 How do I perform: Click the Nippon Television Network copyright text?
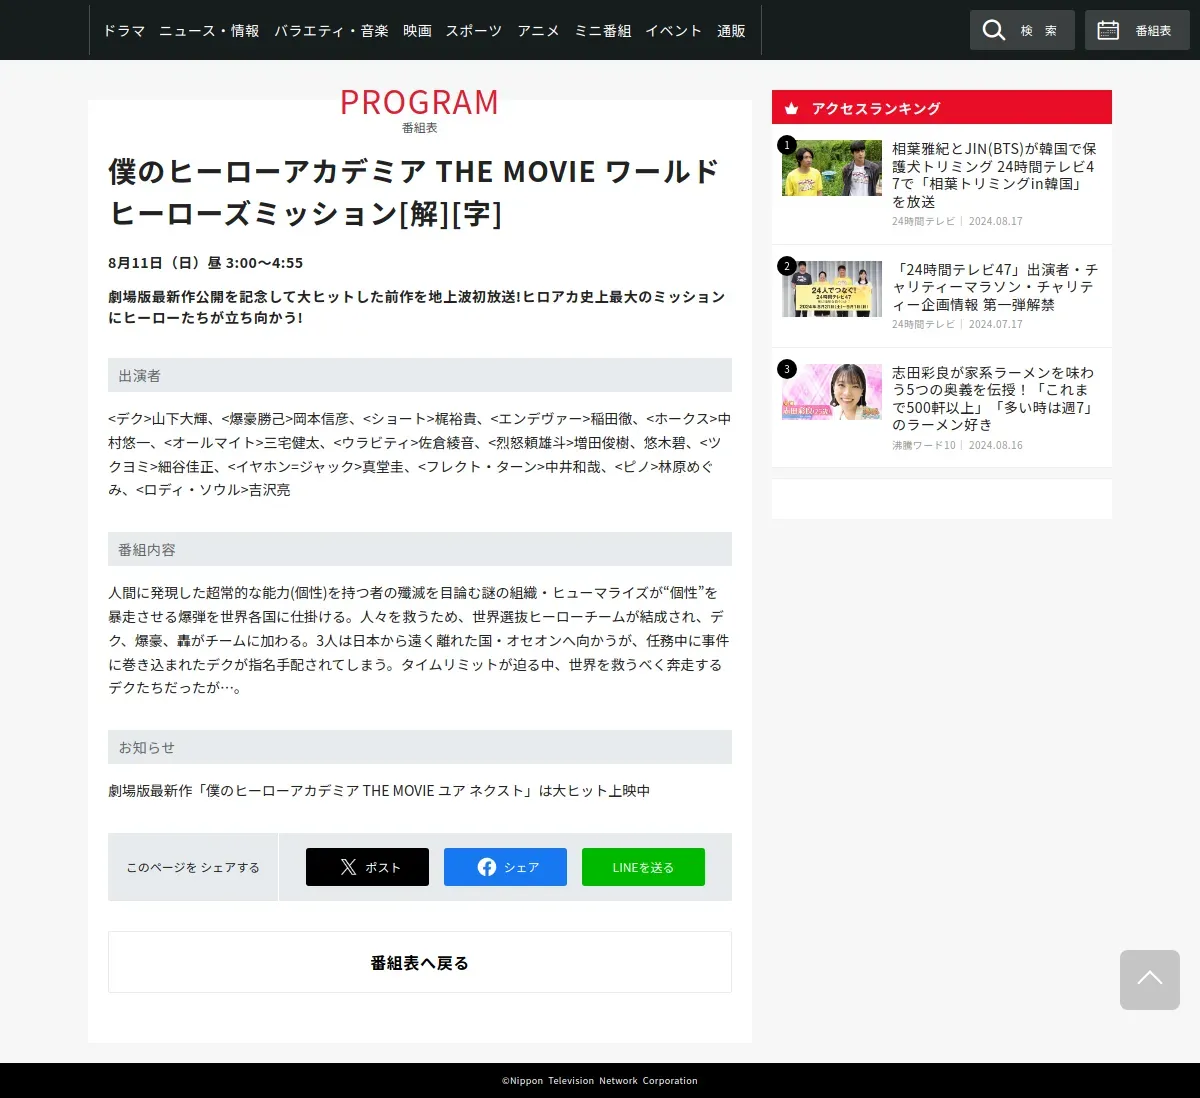tap(600, 1080)
